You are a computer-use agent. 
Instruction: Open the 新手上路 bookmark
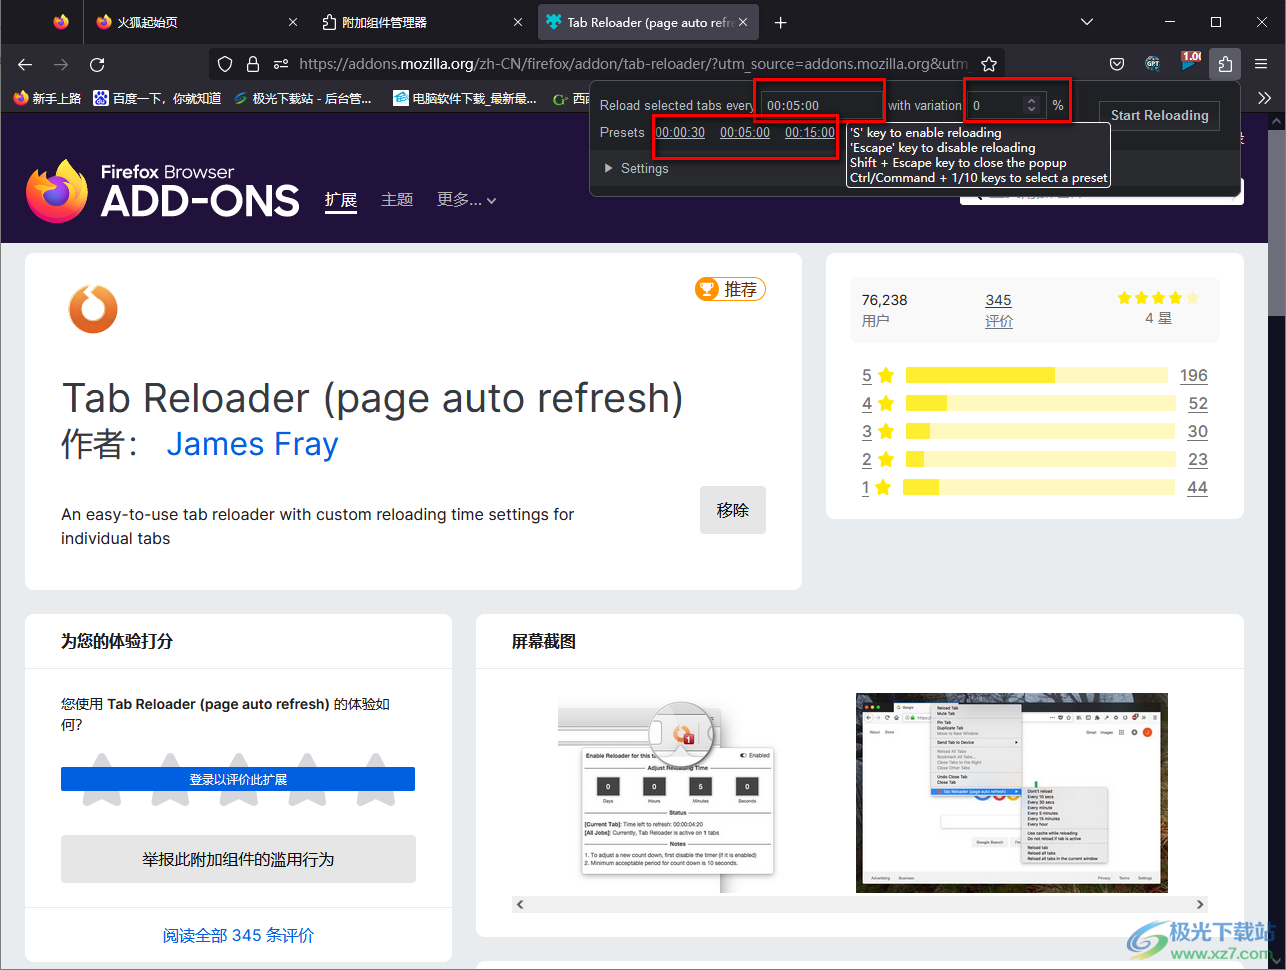tap(48, 98)
